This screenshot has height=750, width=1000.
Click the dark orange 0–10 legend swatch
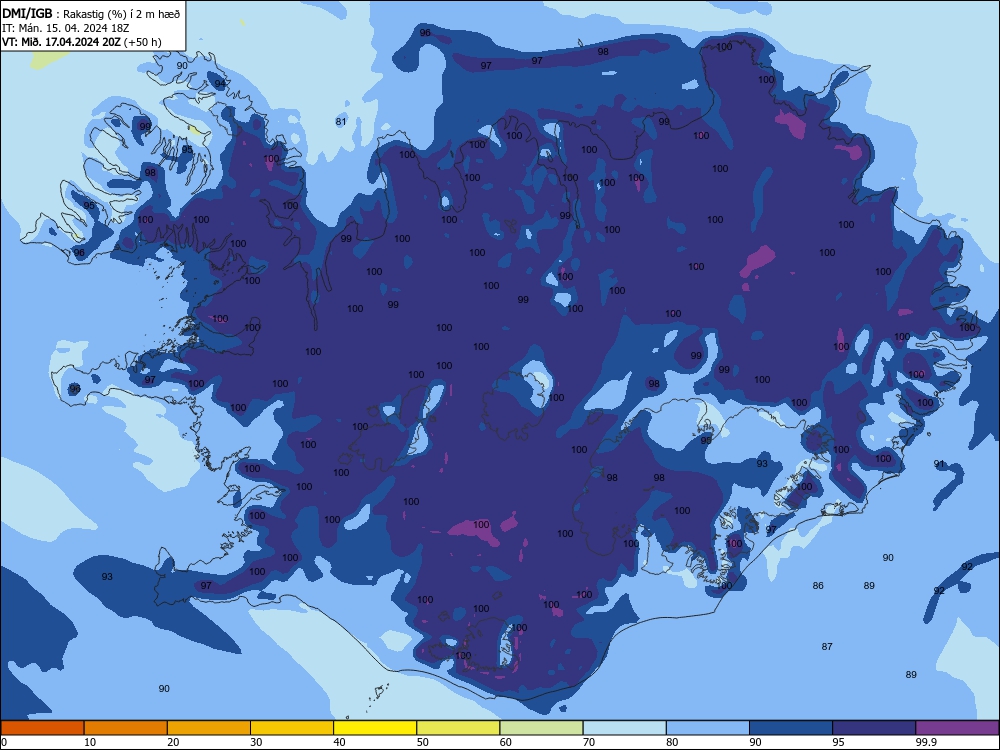click(x=42, y=728)
